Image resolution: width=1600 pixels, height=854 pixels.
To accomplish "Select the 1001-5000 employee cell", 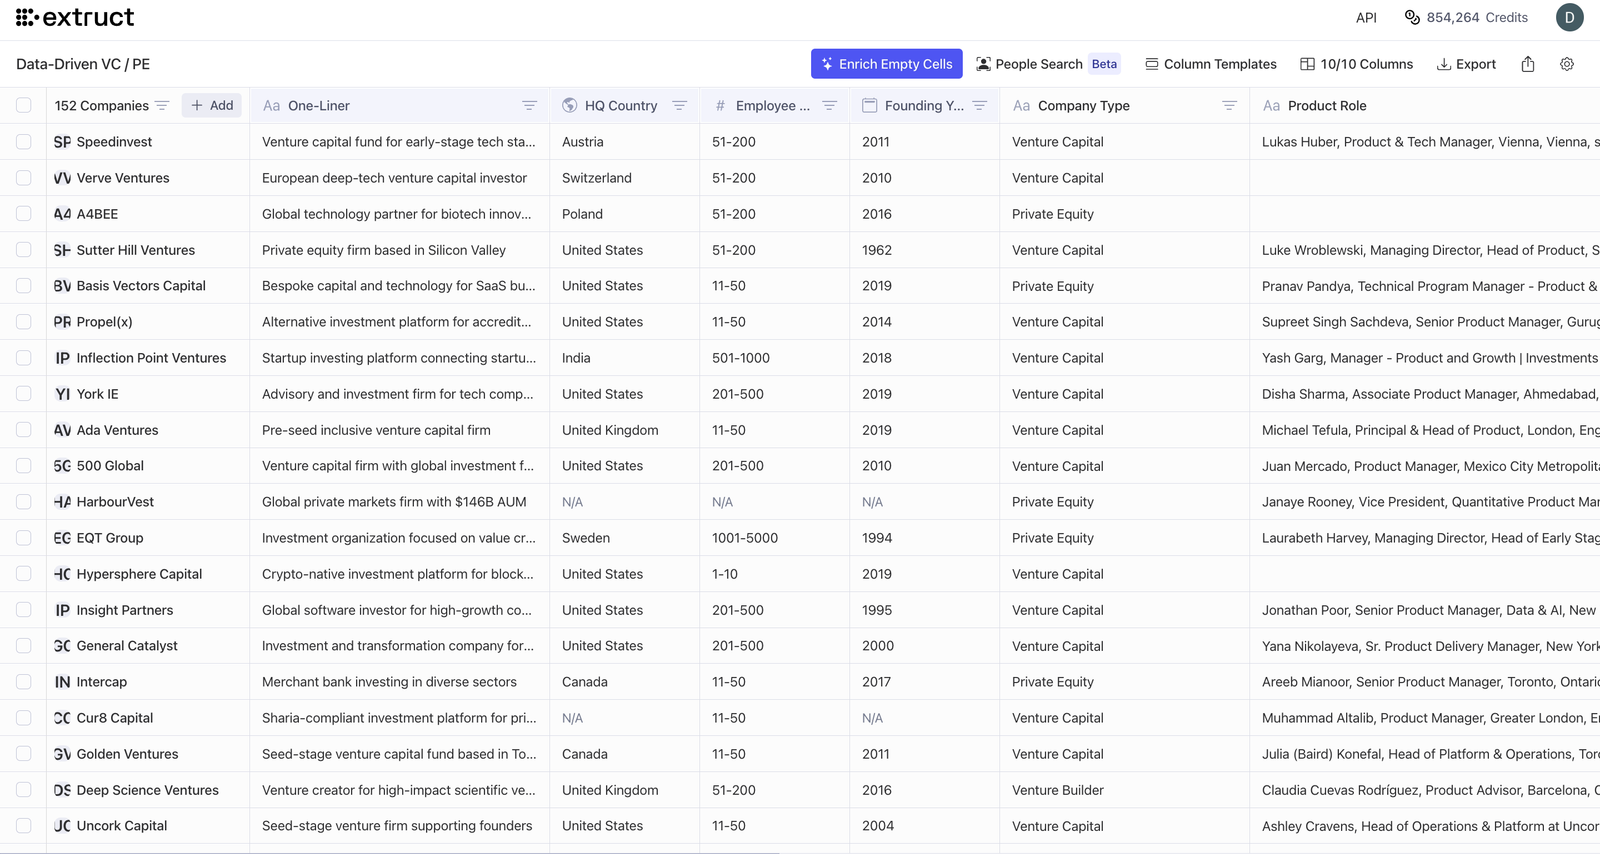I will 774,538.
